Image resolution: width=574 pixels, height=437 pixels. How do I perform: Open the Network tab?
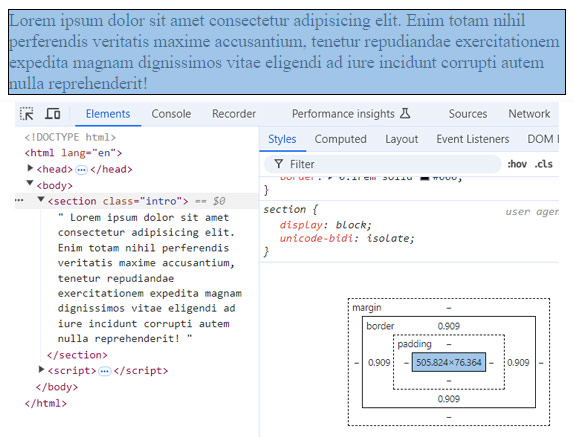pos(529,114)
